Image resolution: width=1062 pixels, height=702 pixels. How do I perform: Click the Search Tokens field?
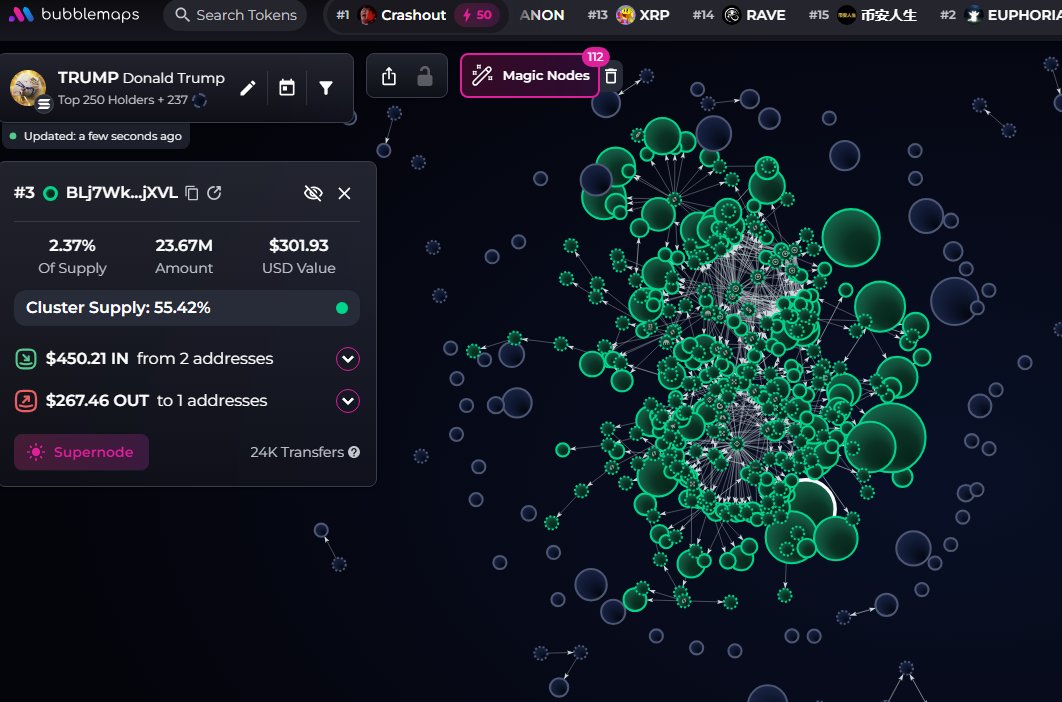(x=236, y=15)
